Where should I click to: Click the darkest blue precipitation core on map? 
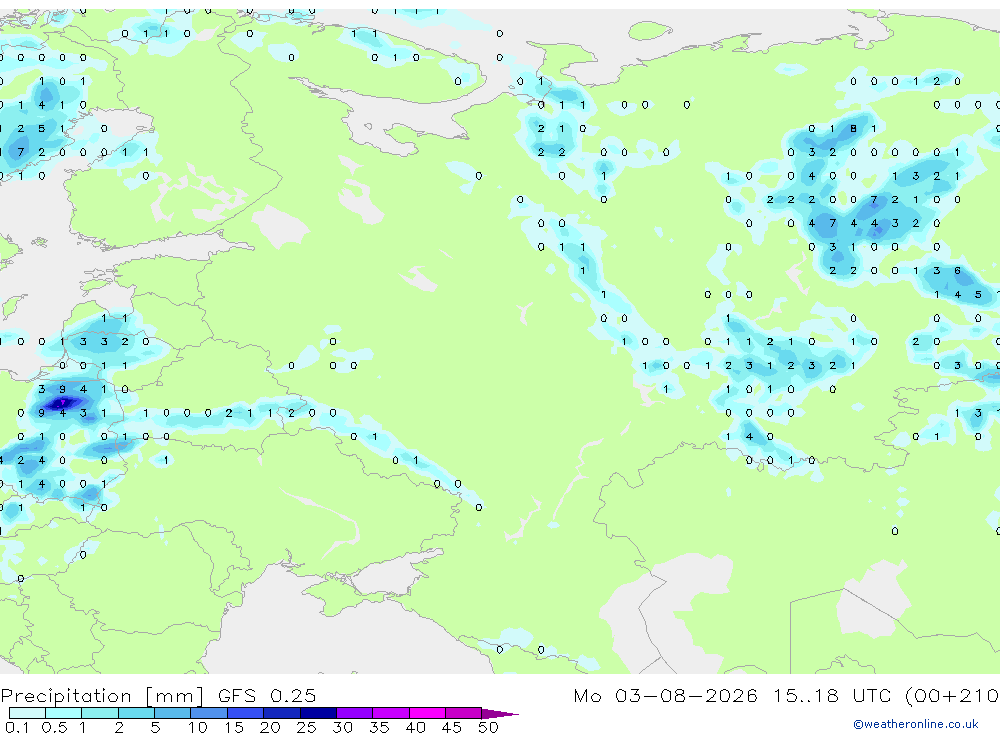[63, 403]
